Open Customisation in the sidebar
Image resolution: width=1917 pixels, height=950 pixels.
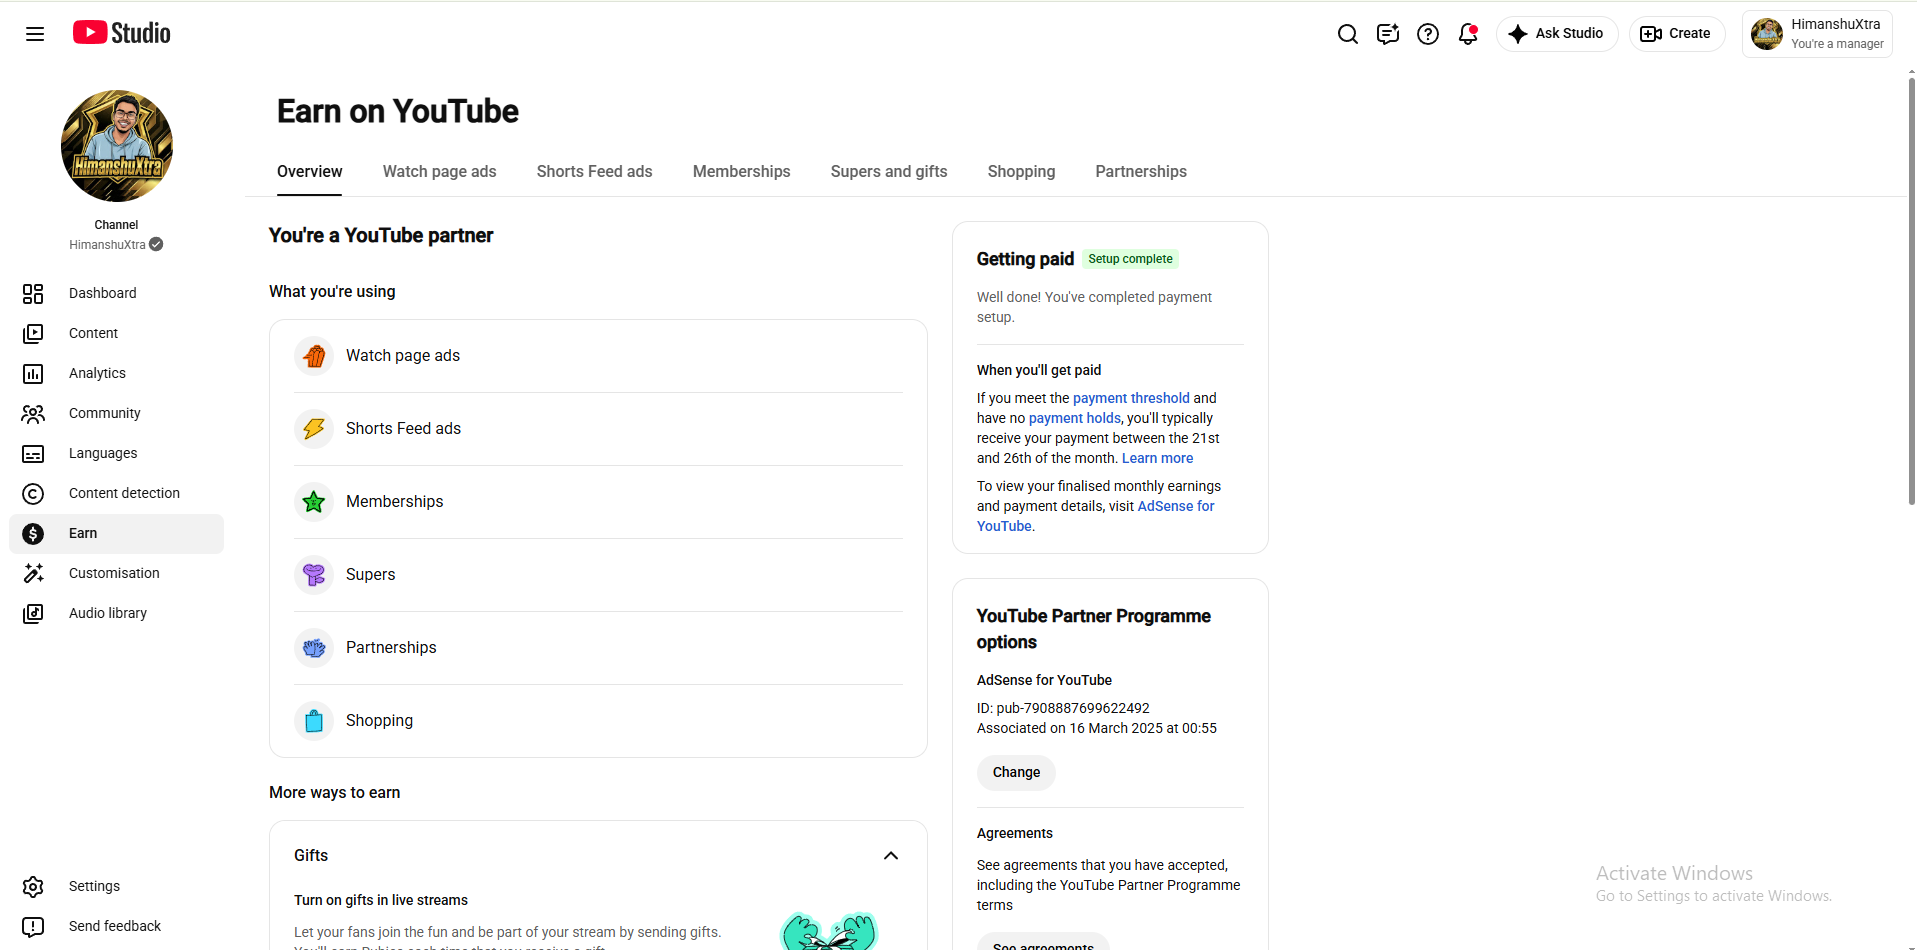click(x=116, y=573)
